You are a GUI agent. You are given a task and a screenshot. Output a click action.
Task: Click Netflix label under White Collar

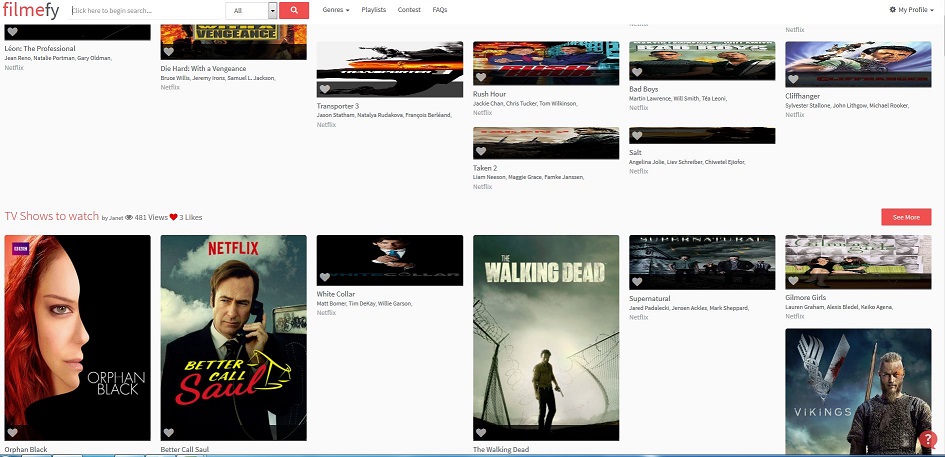pyautogui.click(x=326, y=313)
